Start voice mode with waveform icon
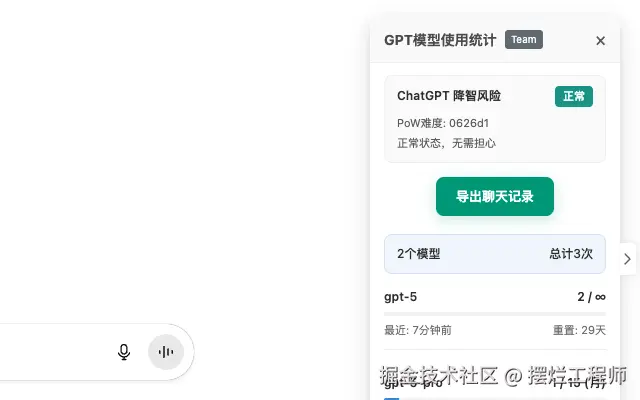The height and width of the screenshot is (400, 640). point(166,352)
